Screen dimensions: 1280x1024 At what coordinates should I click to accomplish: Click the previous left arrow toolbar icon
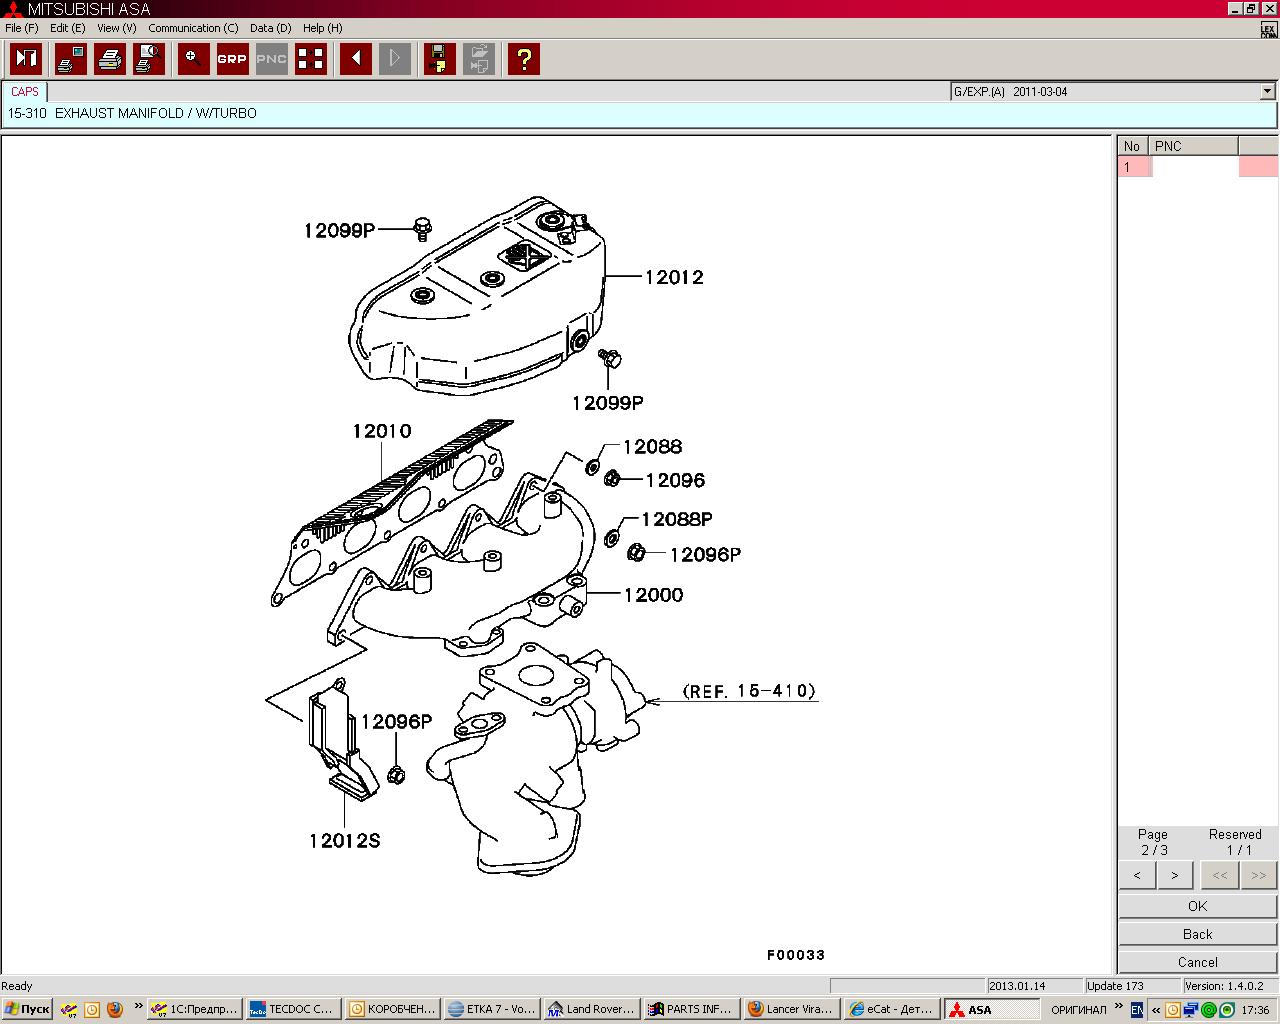pos(355,59)
